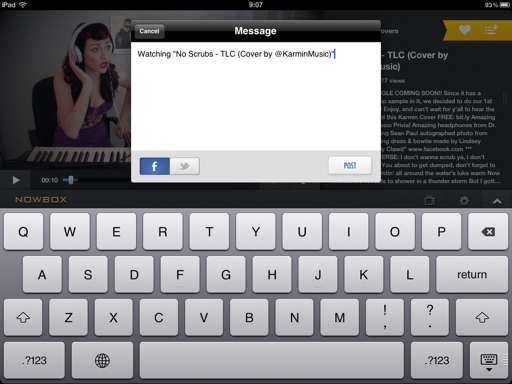Tap the E key

(x=116, y=232)
